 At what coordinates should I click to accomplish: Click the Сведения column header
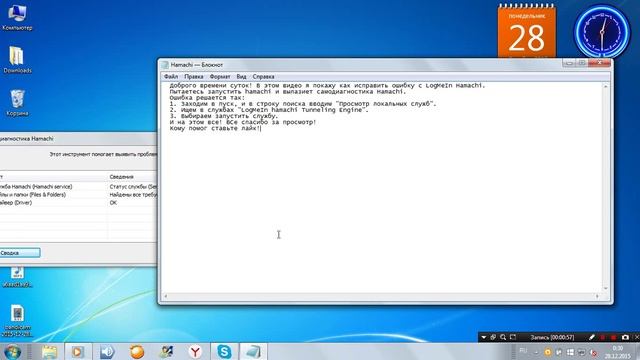coord(132,177)
